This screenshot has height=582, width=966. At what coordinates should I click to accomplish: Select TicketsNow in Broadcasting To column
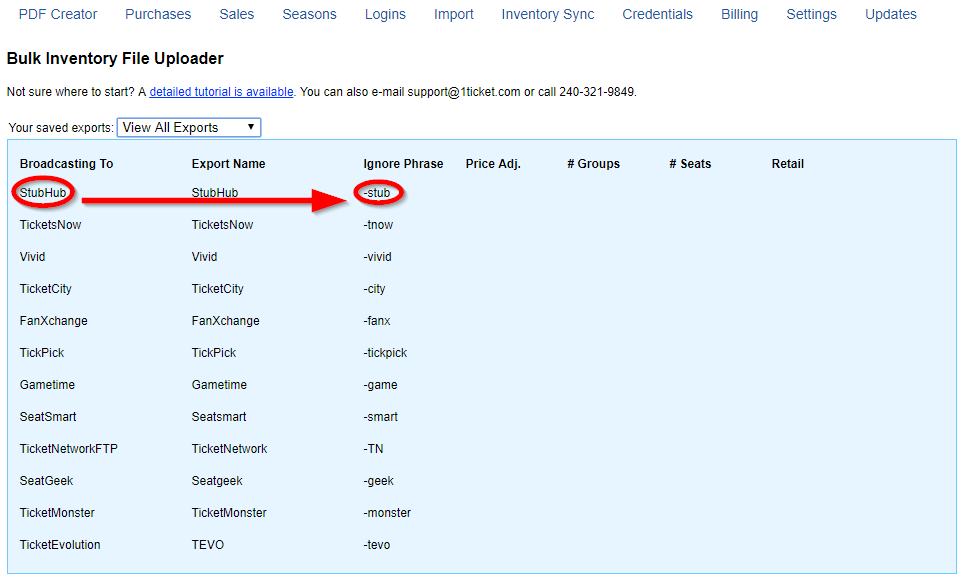51,225
